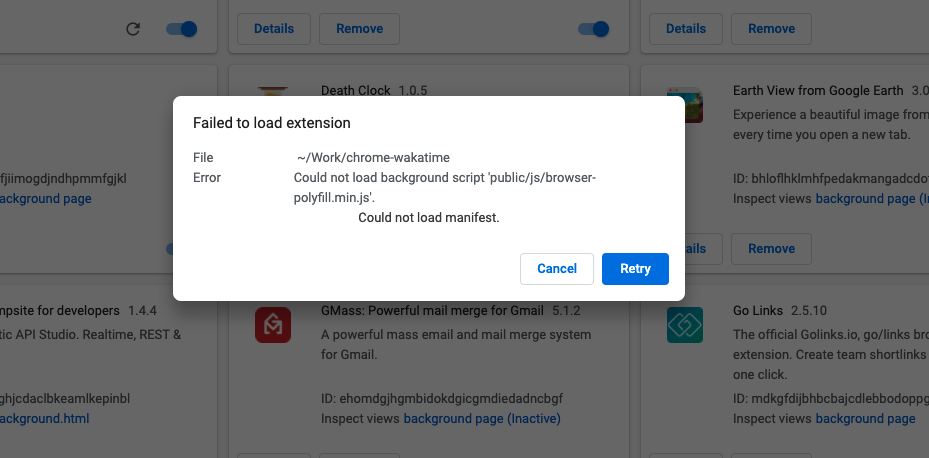The image size is (929, 458).
Task: Toggle the switch right of the middle Remove button
Action: [x=593, y=29]
